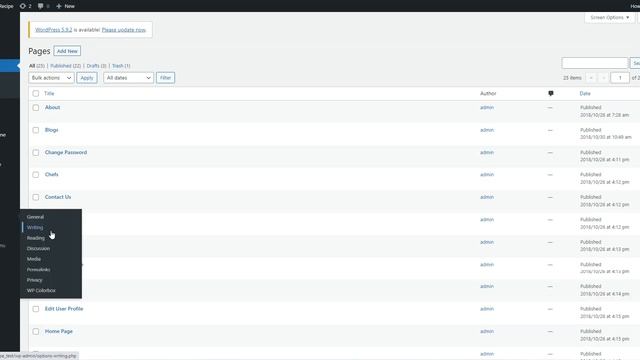Tick the Contact Us row checkbox
640x360 pixels.
[36, 197]
